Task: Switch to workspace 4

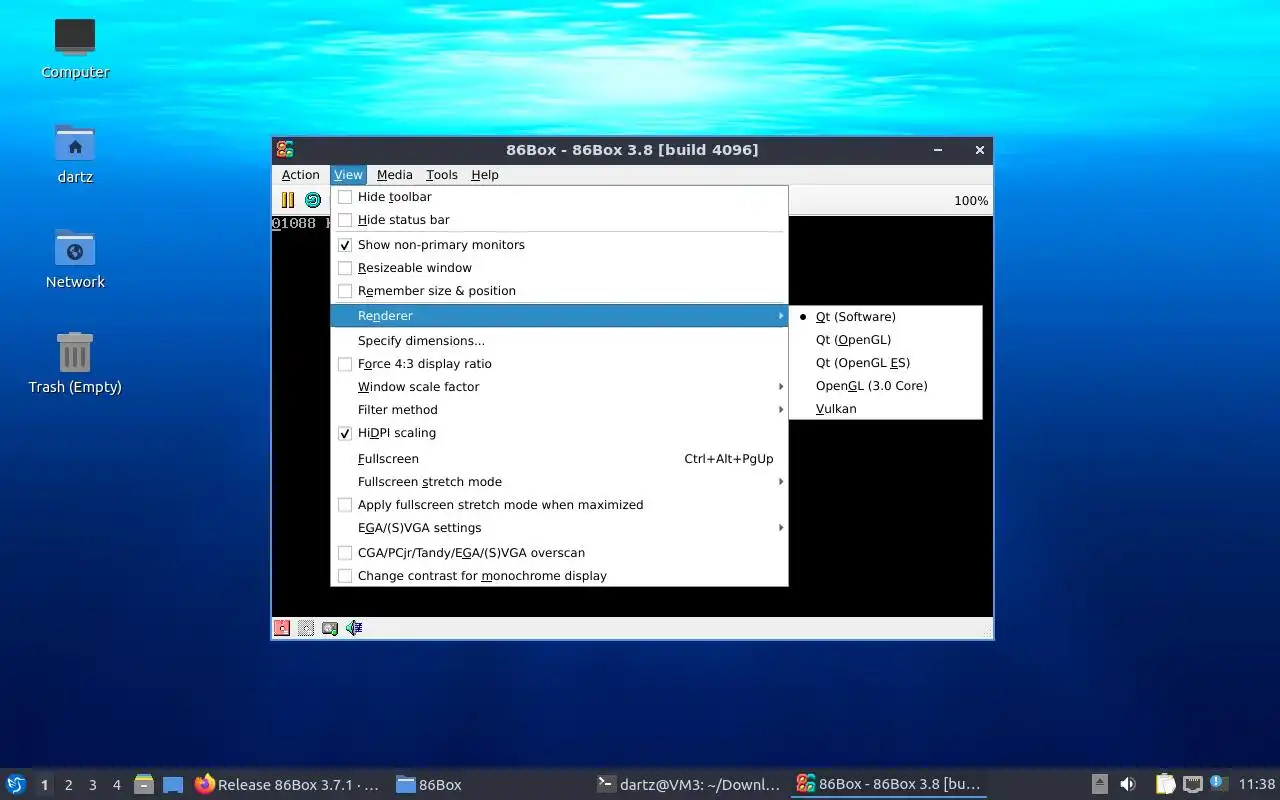Action: coord(116,785)
